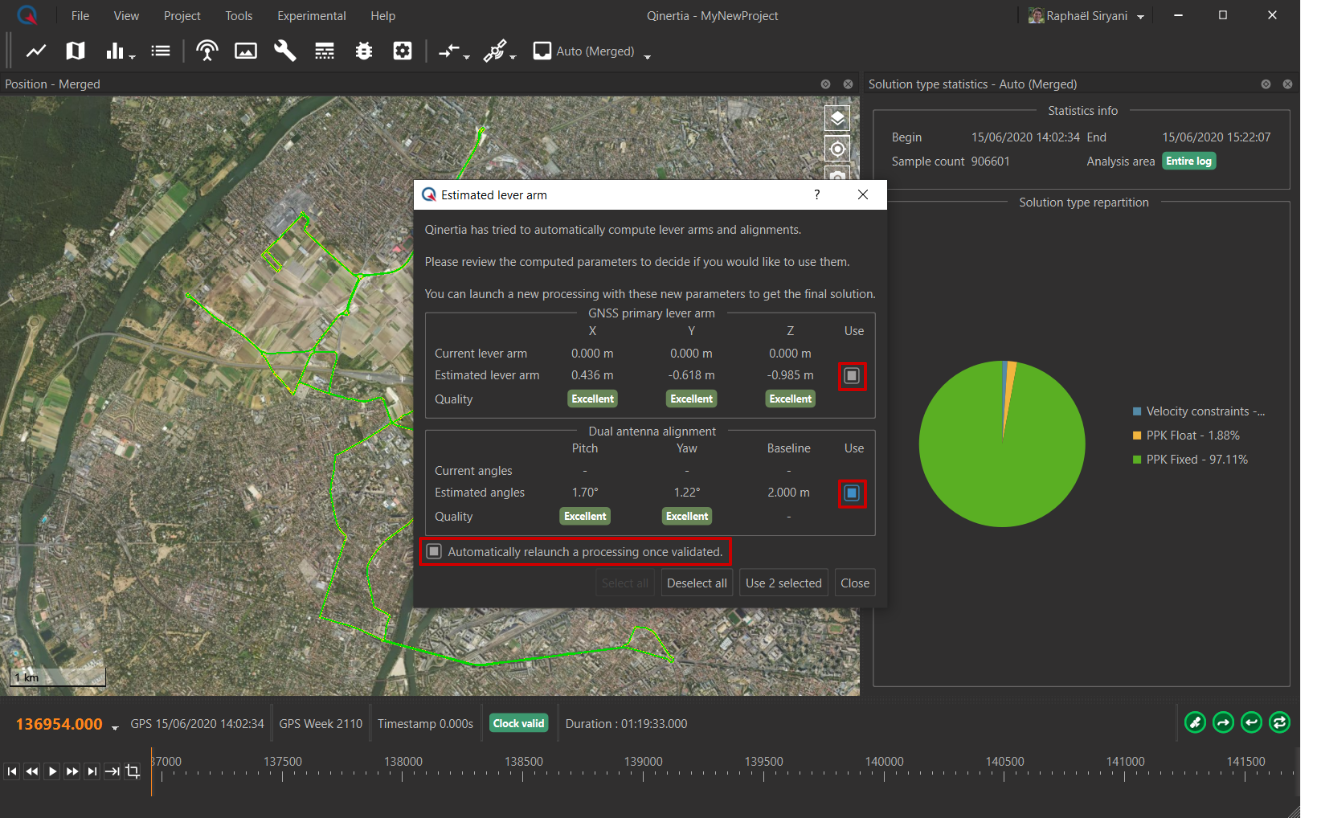1320x838 pixels.
Task: Enable automatically relaunch processing checkbox
Action: pos(434,551)
